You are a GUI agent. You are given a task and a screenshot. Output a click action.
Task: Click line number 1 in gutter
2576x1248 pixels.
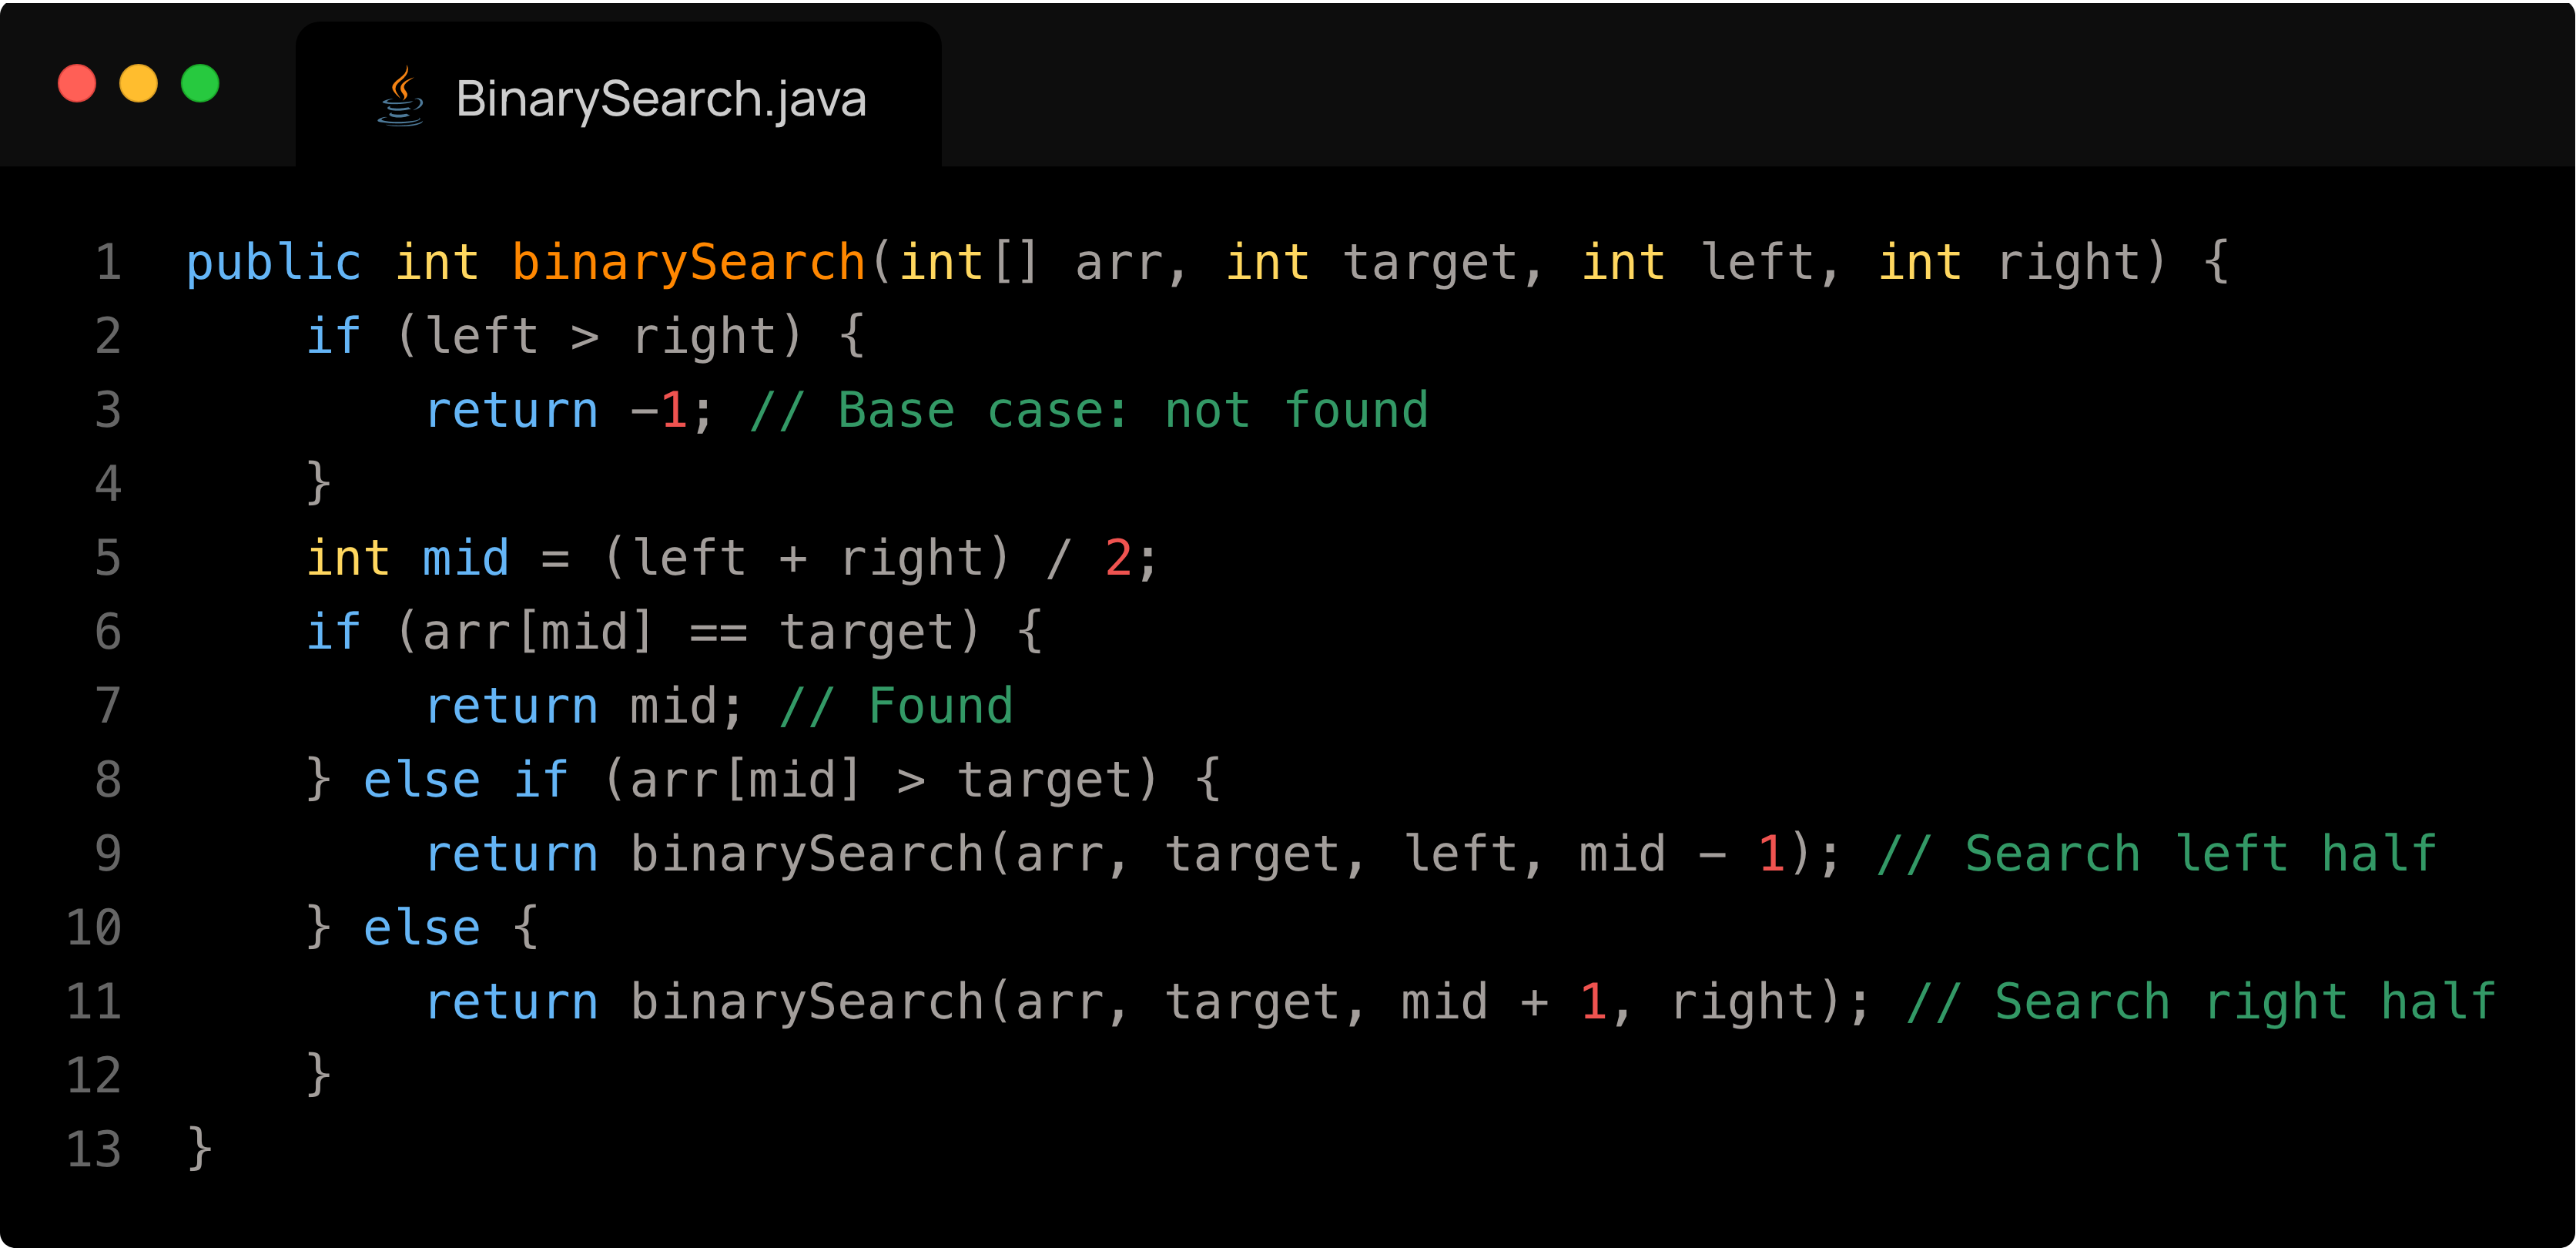108,262
